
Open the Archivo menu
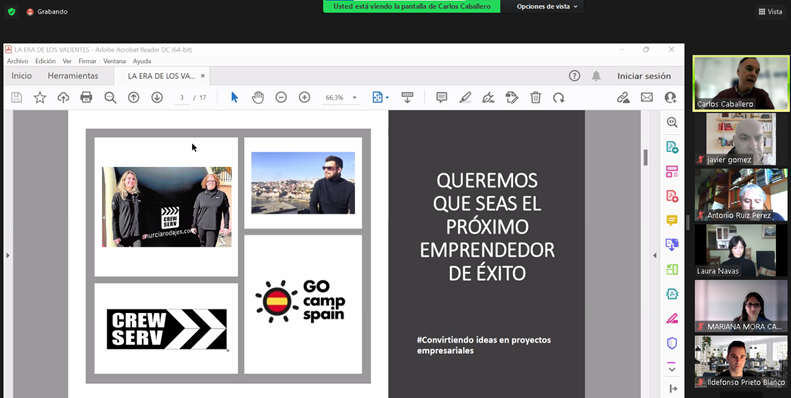[18, 61]
